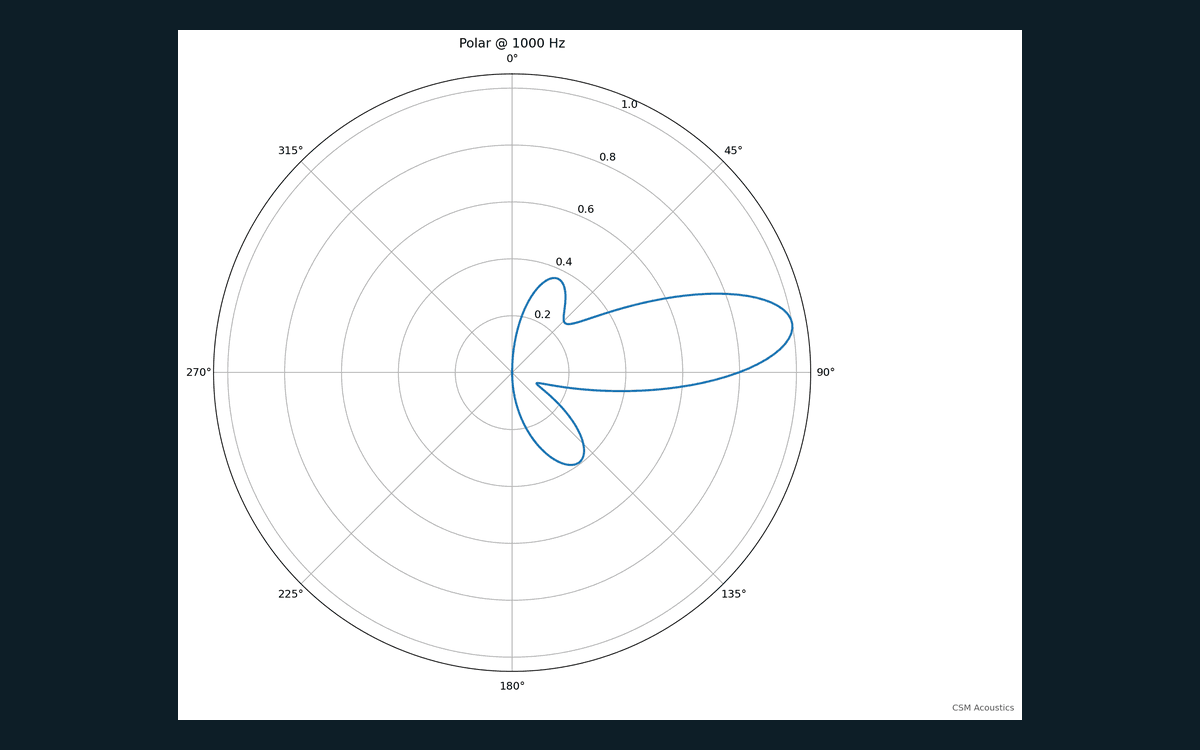
Task: Click the 45° angle tick label
Action: tap(733, 151)
